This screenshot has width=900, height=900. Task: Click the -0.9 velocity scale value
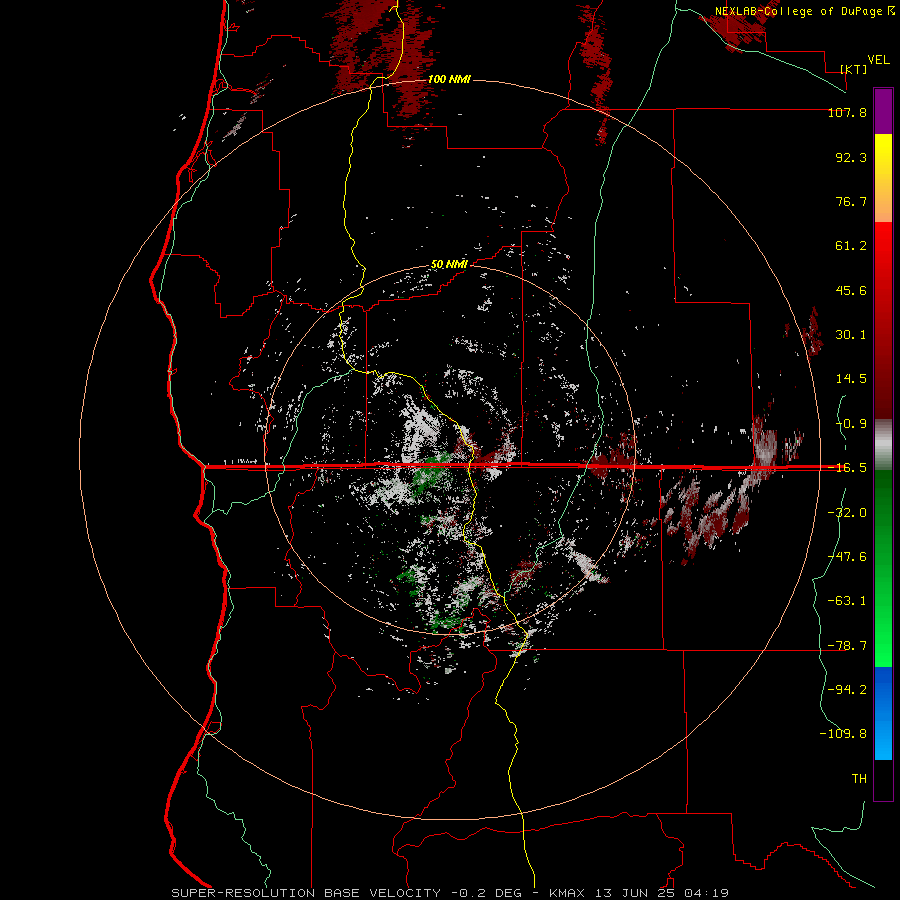pos(851,424)
